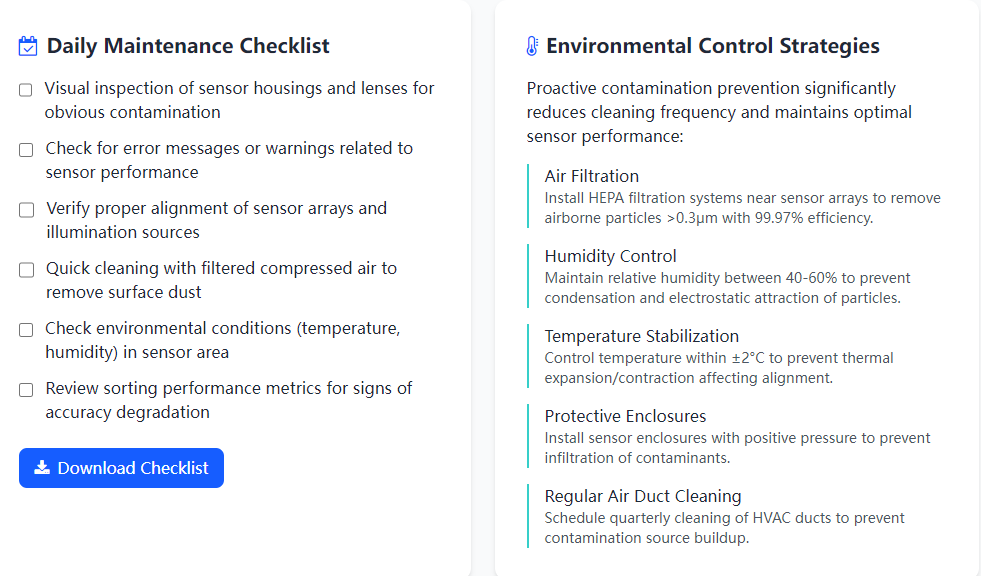Check the quick cleaning with compressed air box
Screen dimensions: 981x576
pos(26,270)
